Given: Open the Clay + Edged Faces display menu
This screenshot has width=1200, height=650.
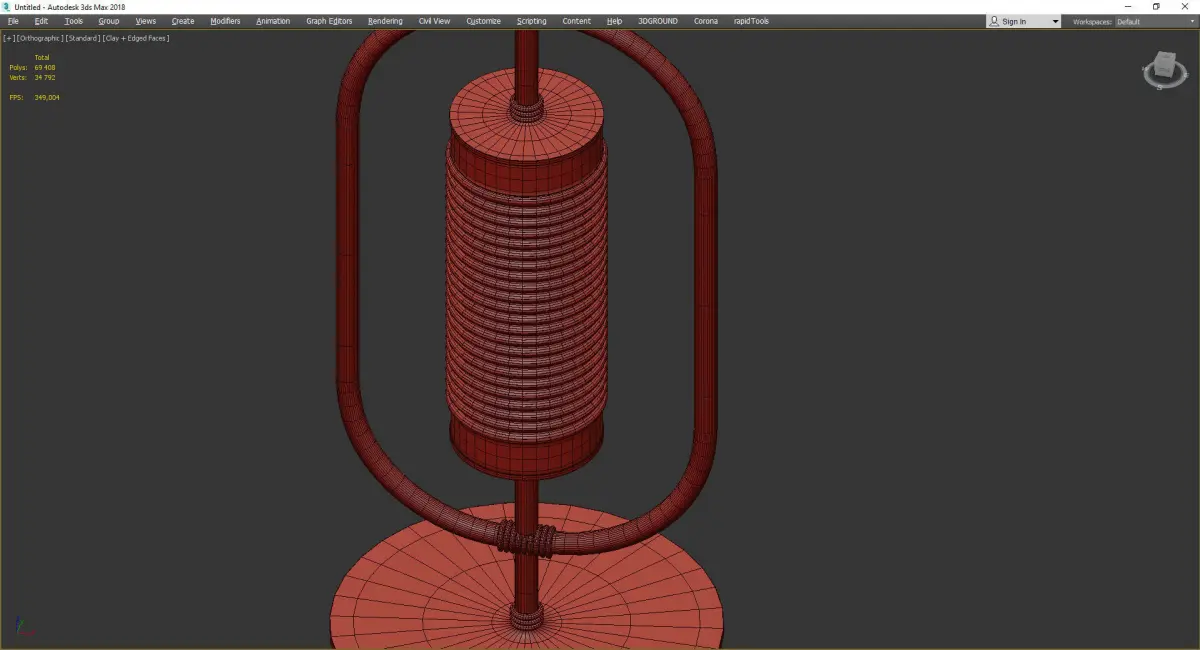Looking at the screenshot, I should [135, 38].
